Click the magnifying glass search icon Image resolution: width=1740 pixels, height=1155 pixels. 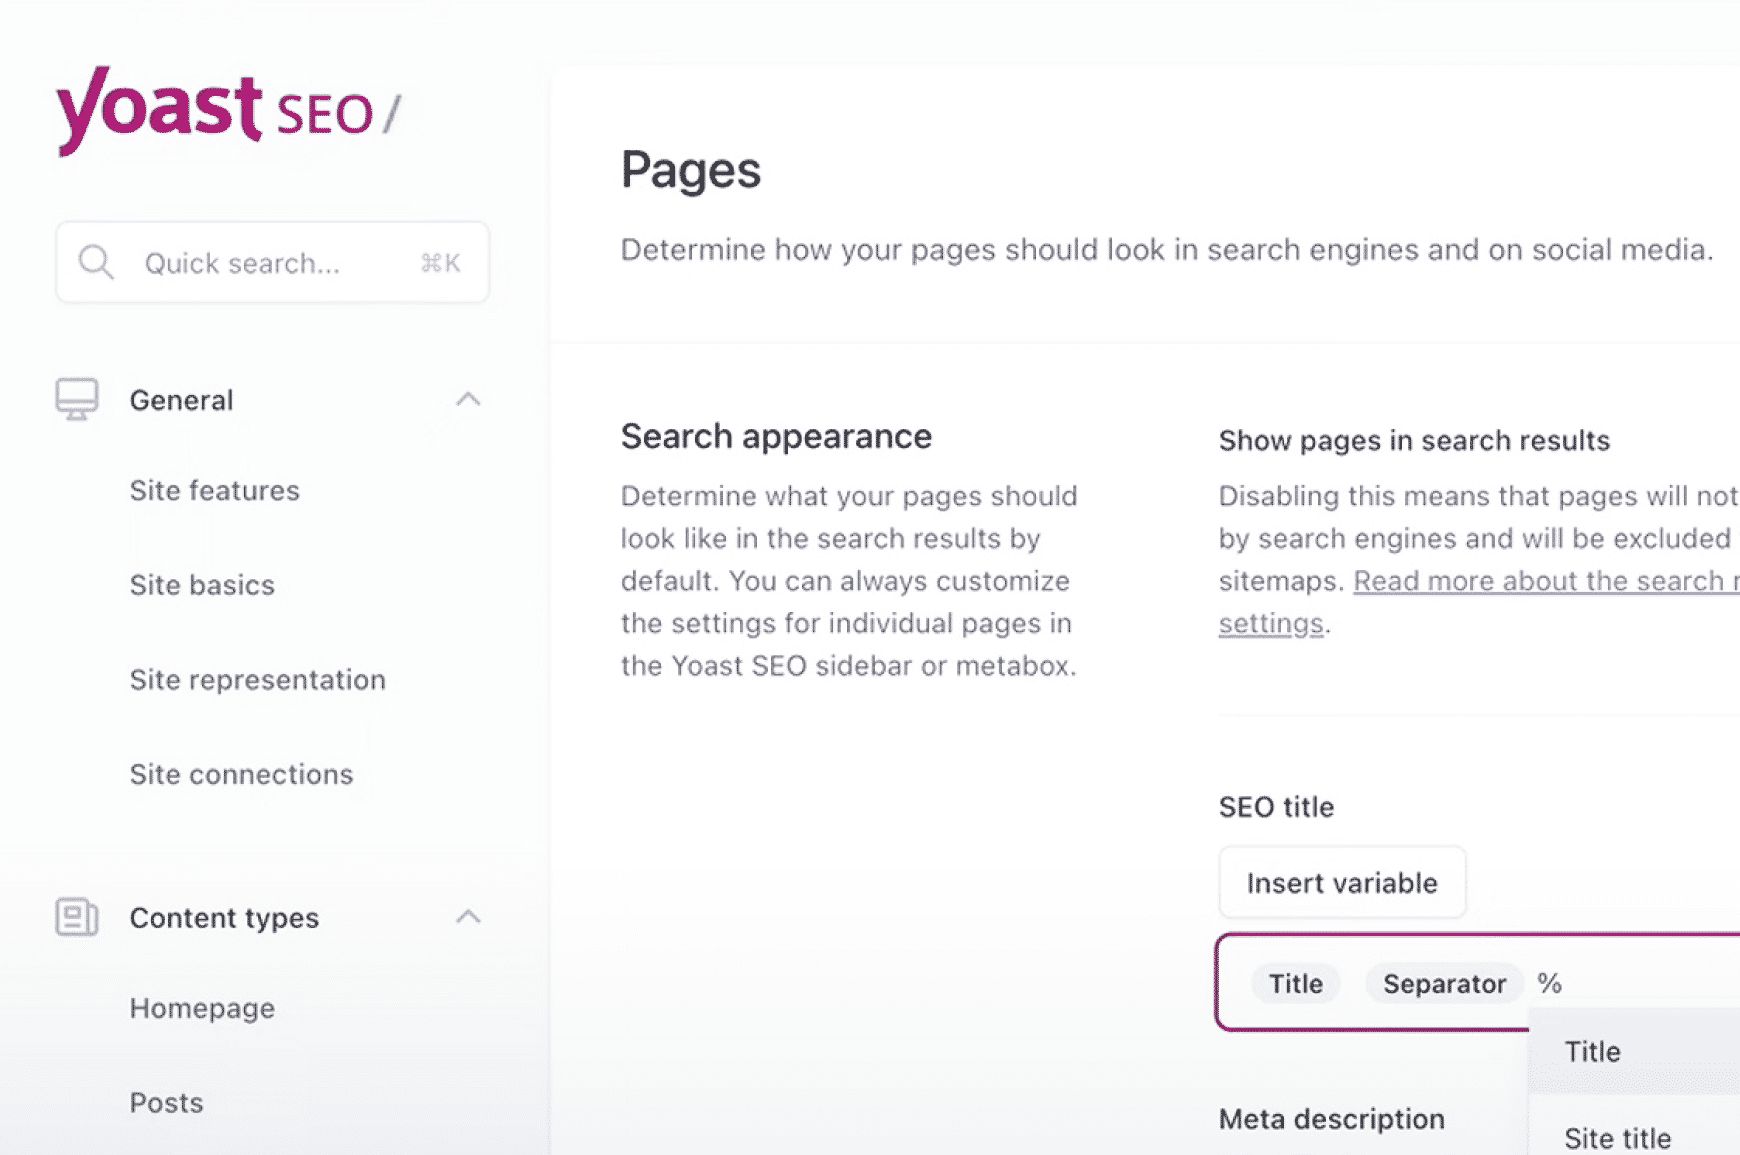pyautogui.click(x=96, y=263)
